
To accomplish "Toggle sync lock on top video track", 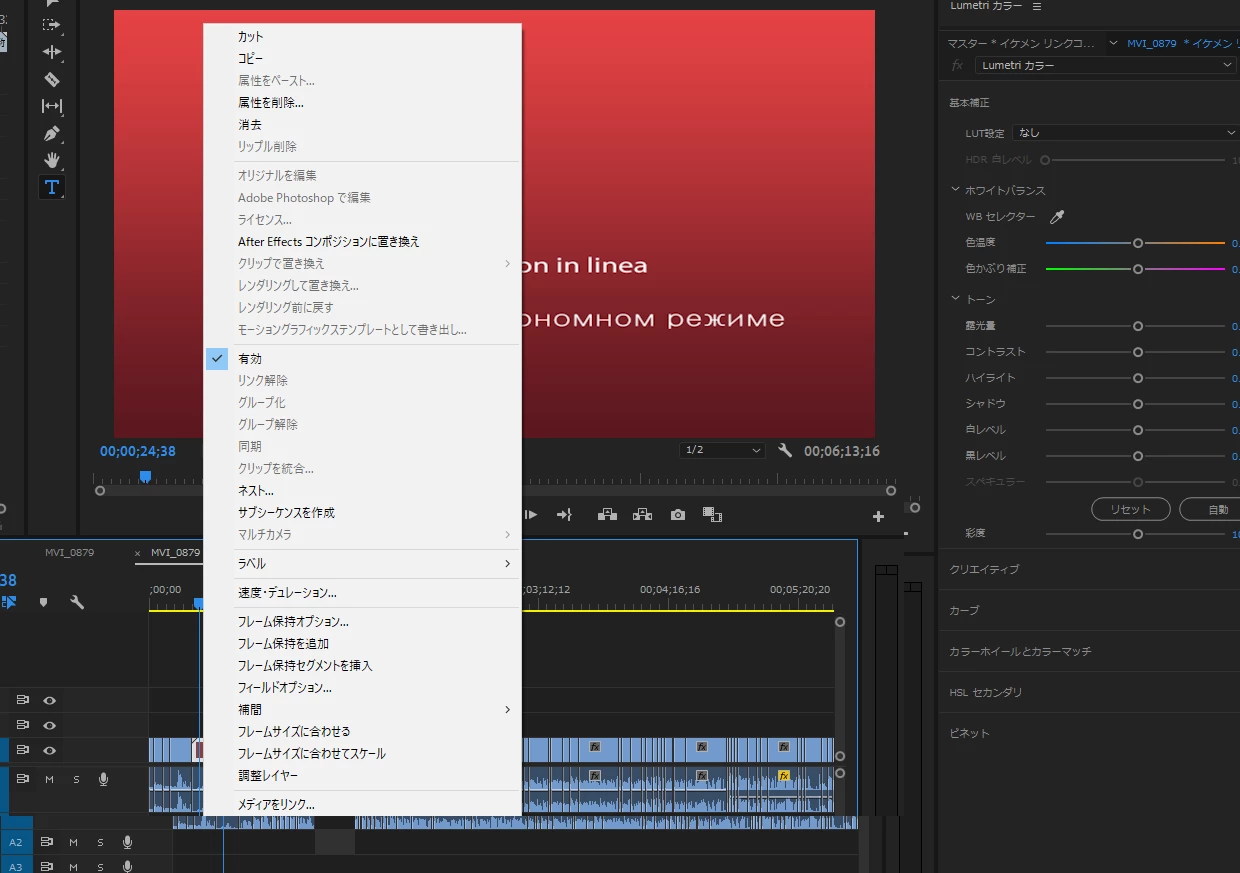I will [x=22, y=700].
